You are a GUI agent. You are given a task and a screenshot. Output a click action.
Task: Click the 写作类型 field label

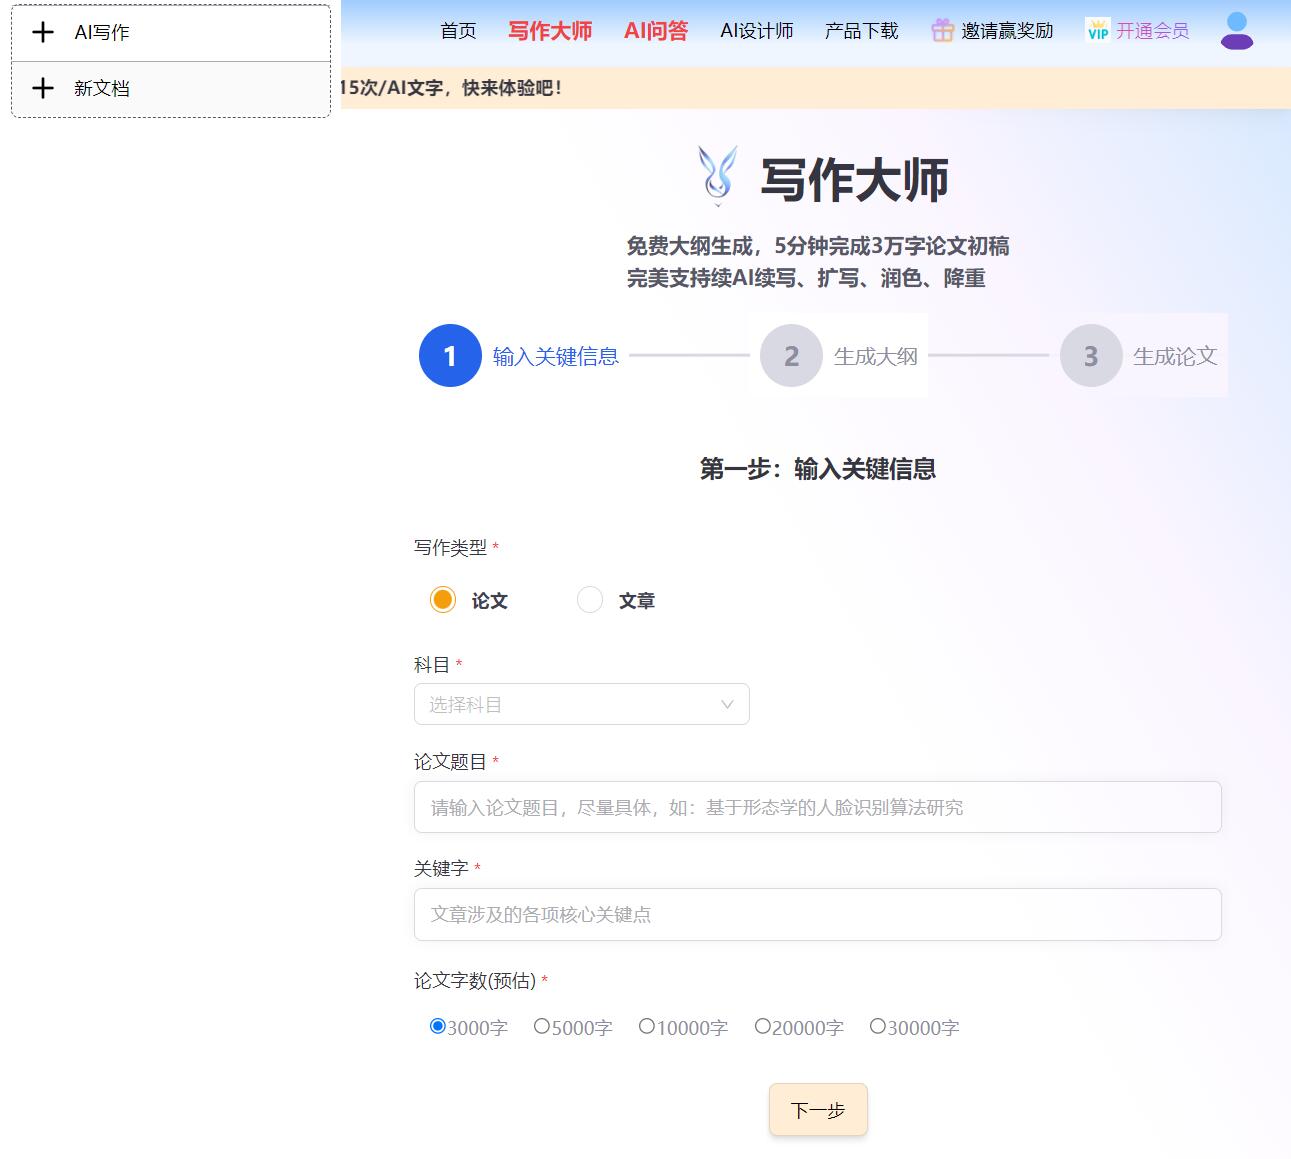[450, 547]
